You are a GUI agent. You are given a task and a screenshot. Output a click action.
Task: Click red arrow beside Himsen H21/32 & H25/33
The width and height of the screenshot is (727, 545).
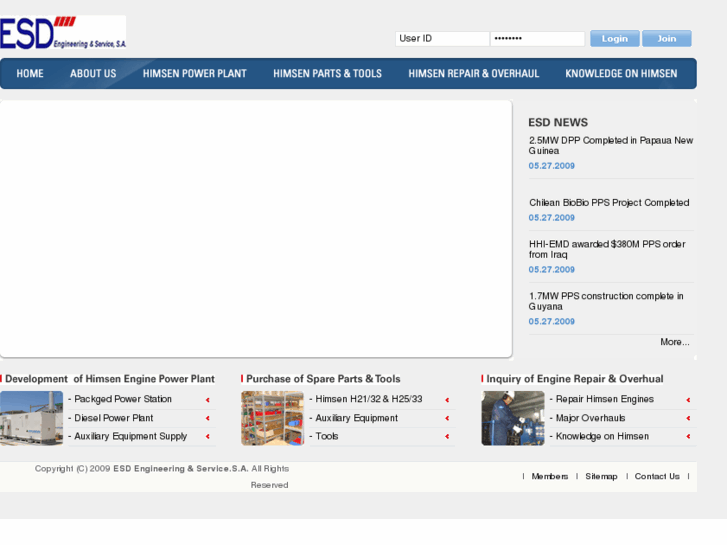447,400
